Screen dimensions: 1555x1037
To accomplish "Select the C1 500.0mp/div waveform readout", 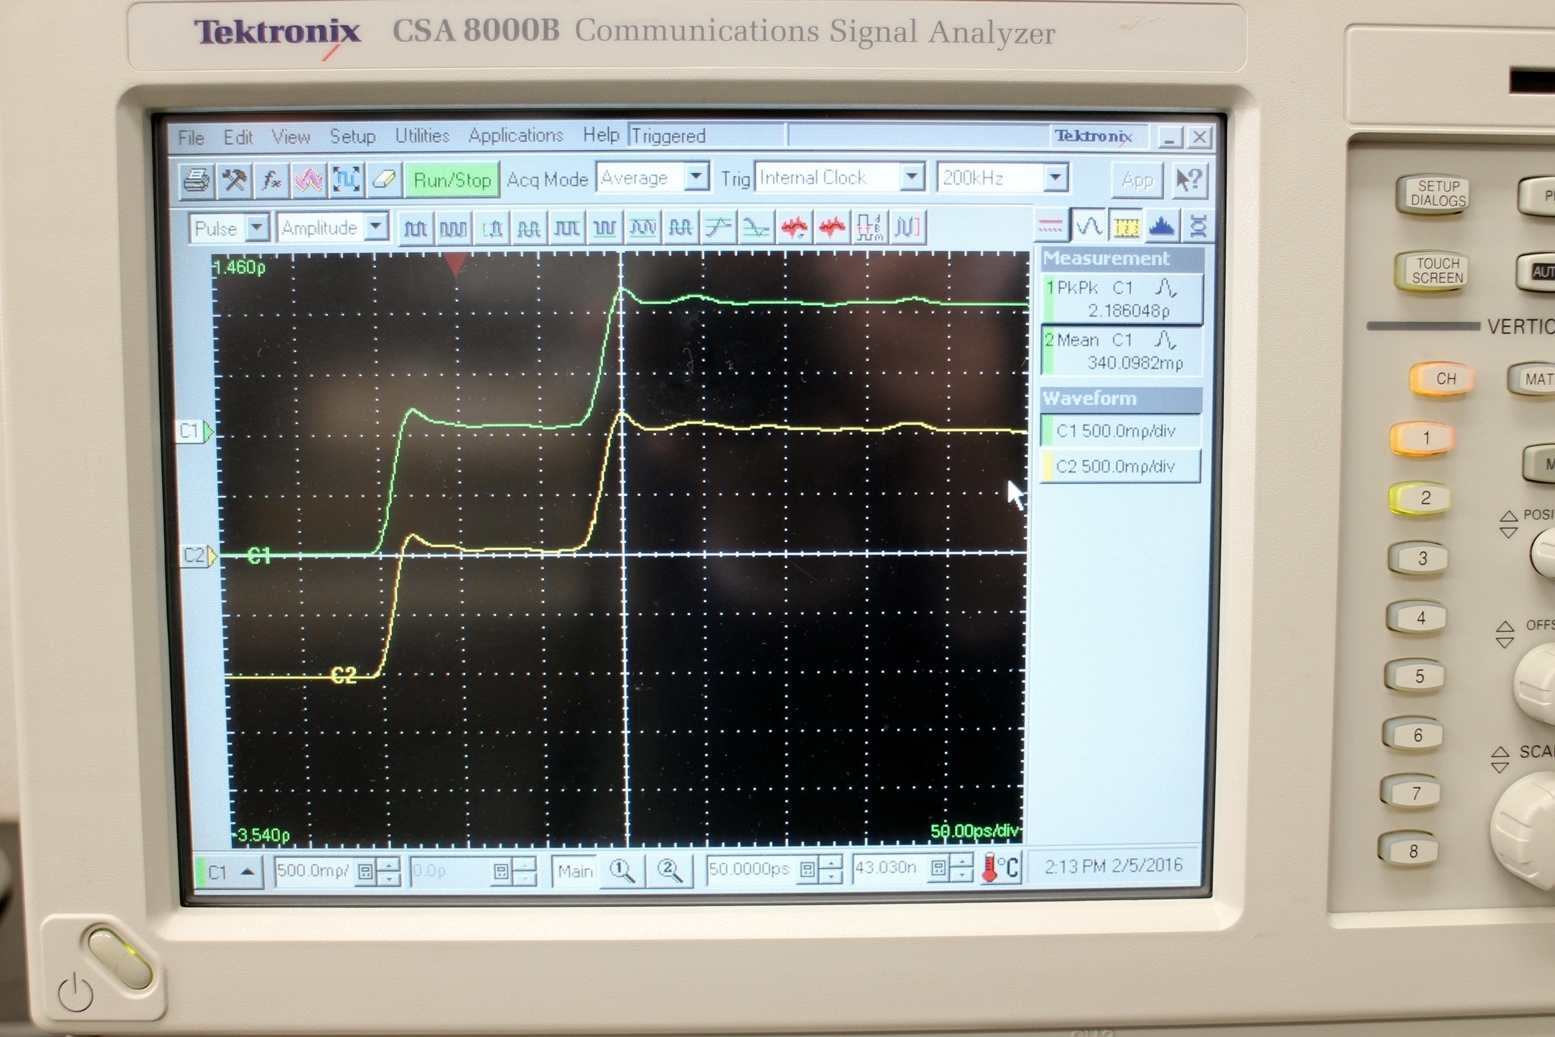I will pyautogui.click(x=1120, y=431).
